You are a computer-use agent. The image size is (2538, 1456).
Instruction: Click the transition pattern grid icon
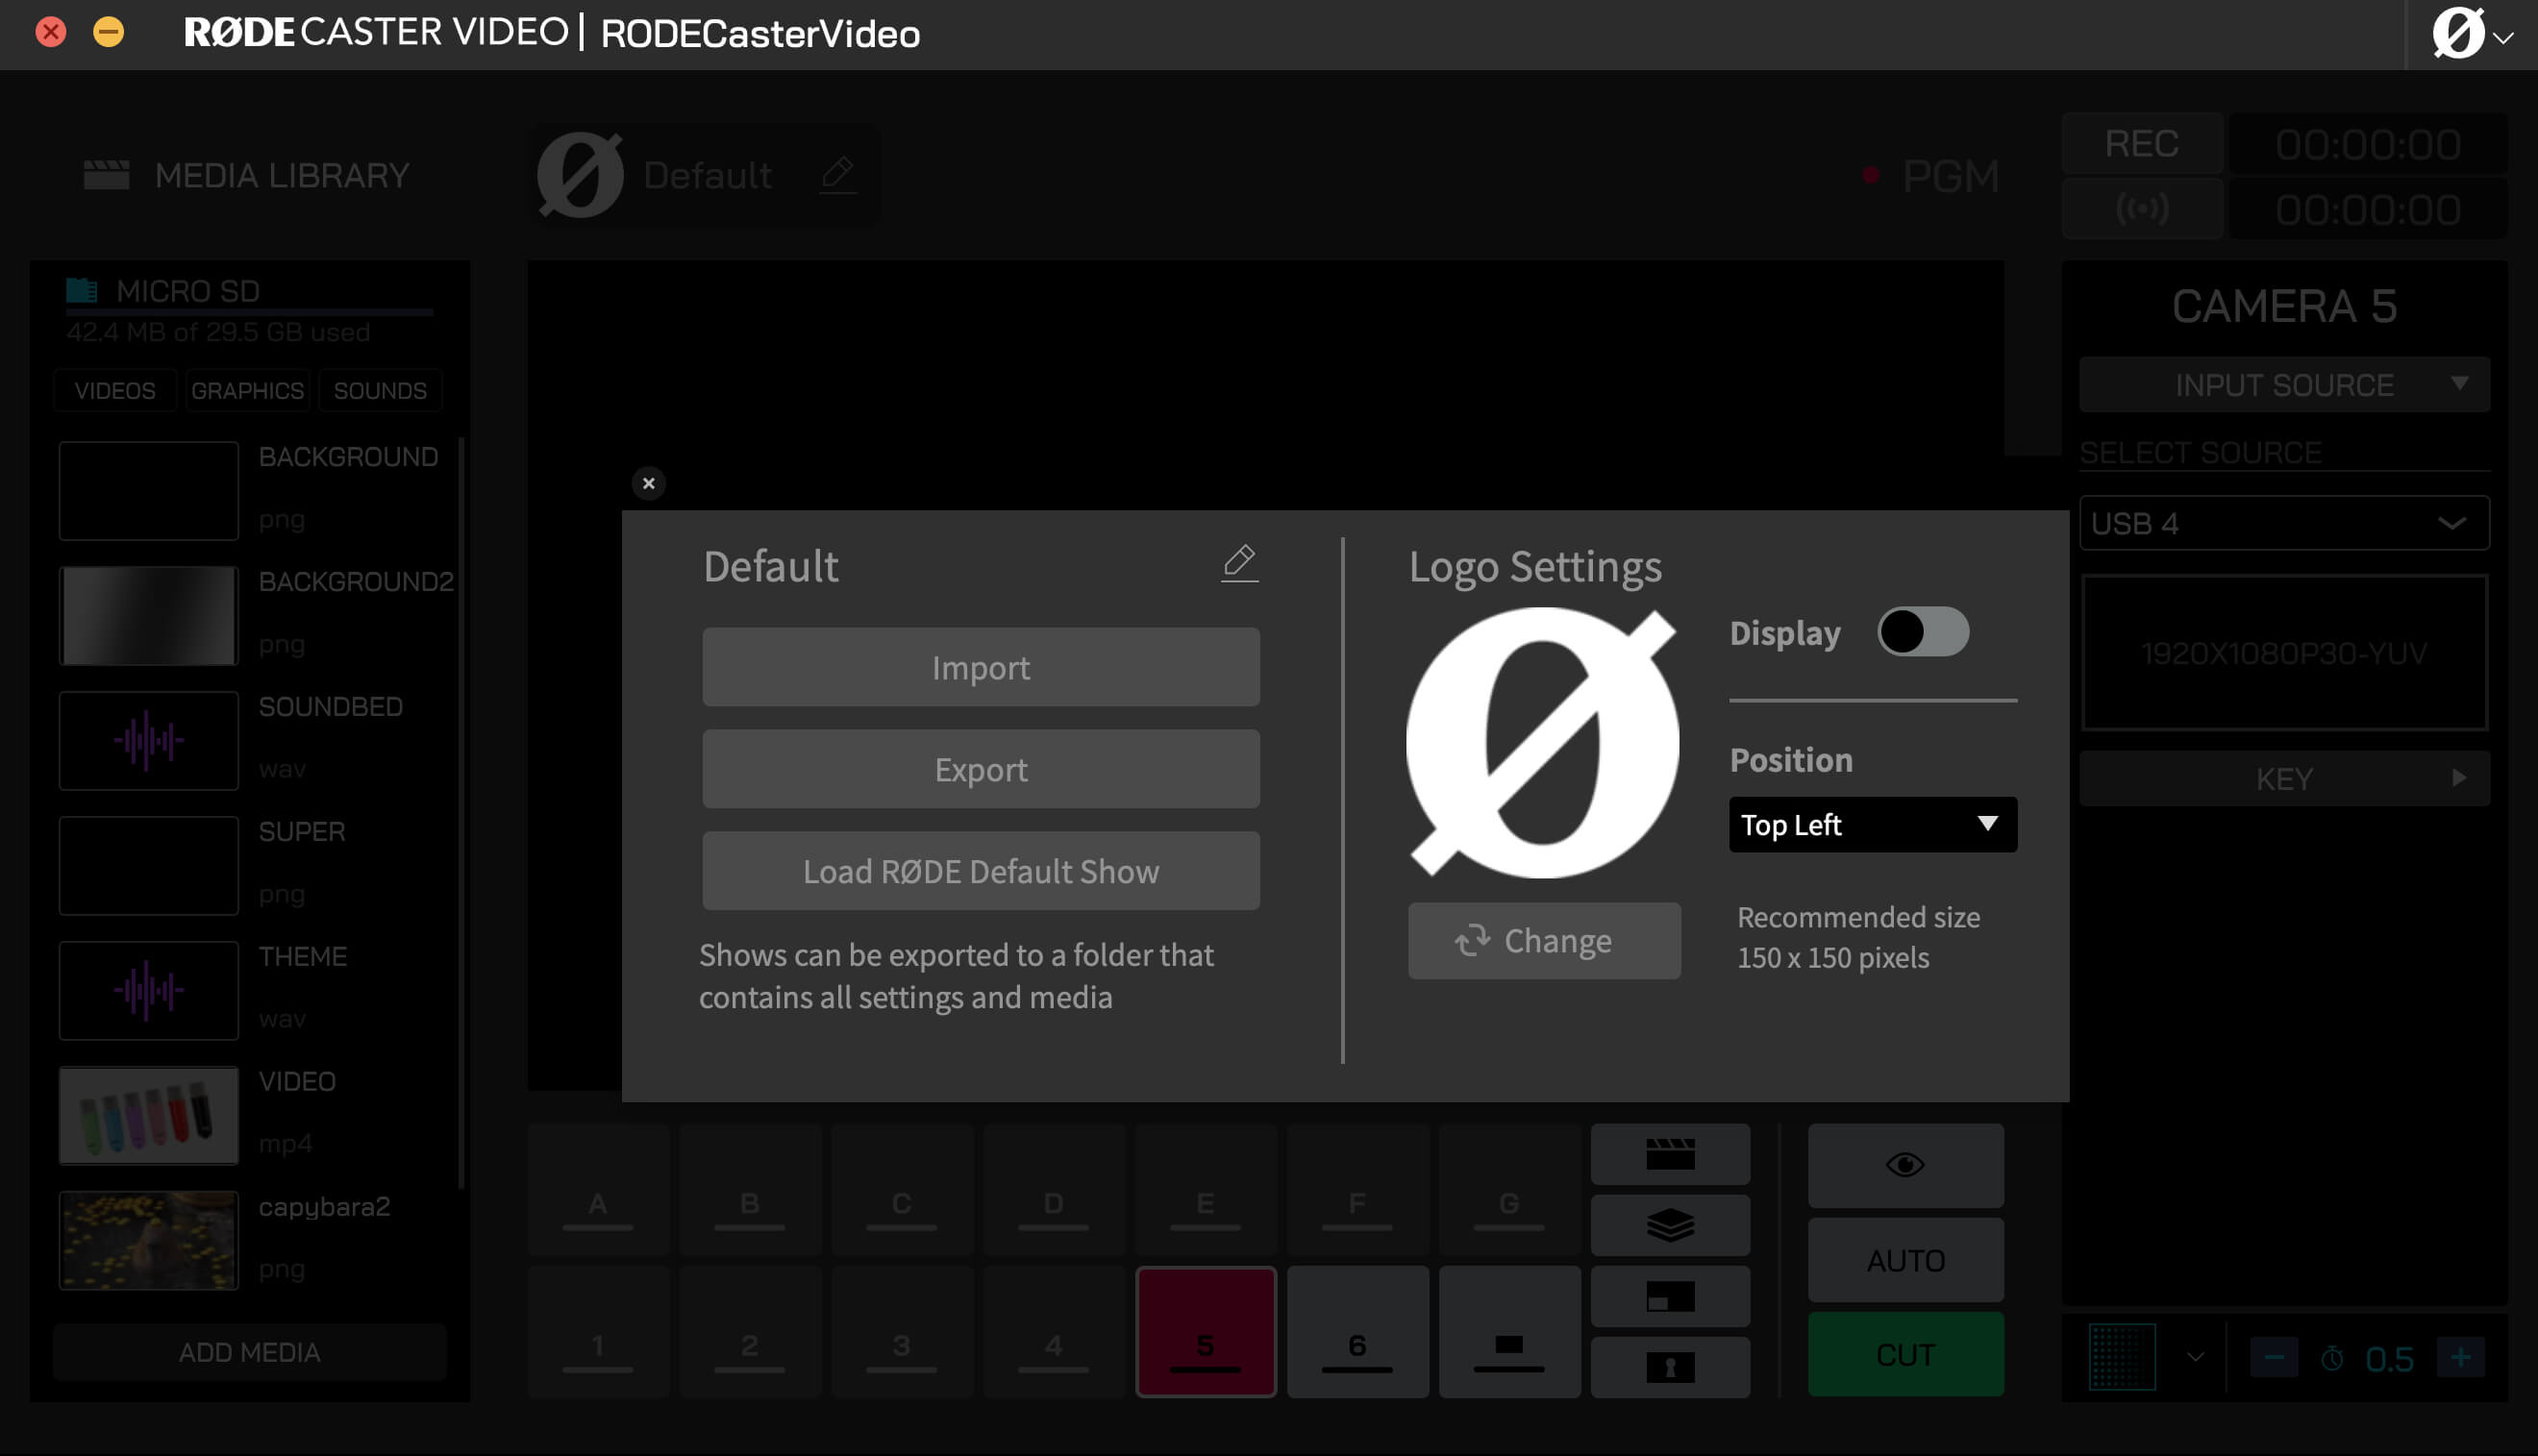click(x=2121, y=1356)
